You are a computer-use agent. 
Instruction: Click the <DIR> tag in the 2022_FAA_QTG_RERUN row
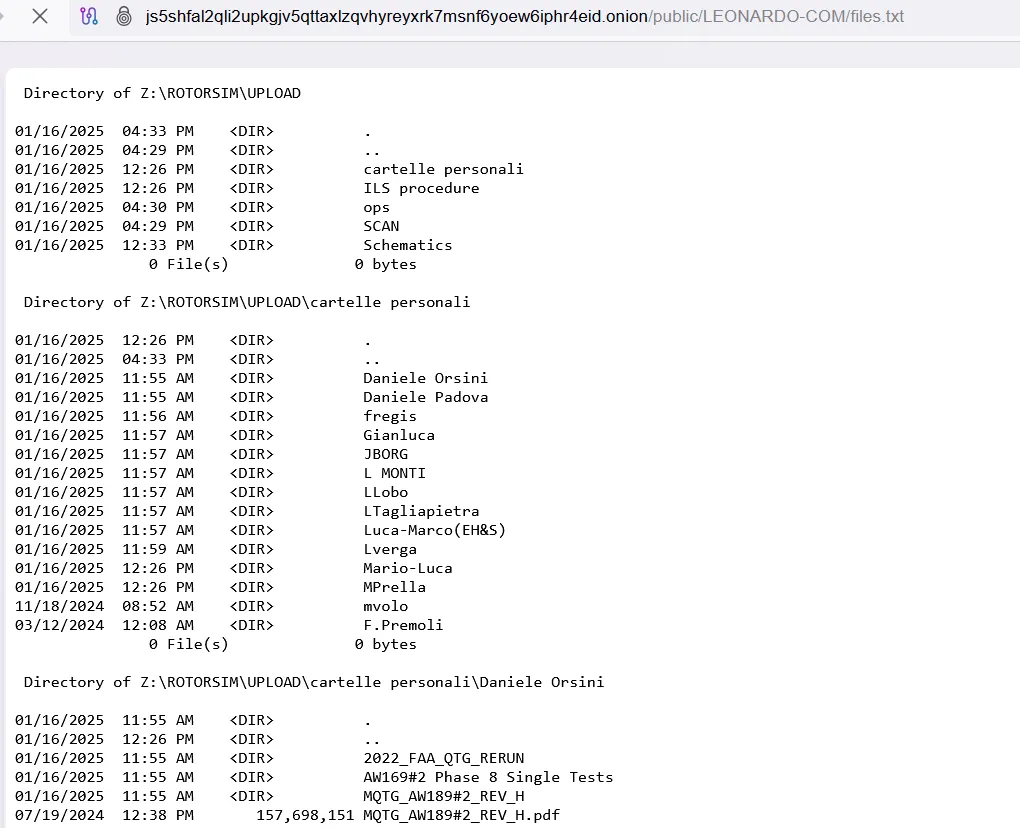pos(252,758)
